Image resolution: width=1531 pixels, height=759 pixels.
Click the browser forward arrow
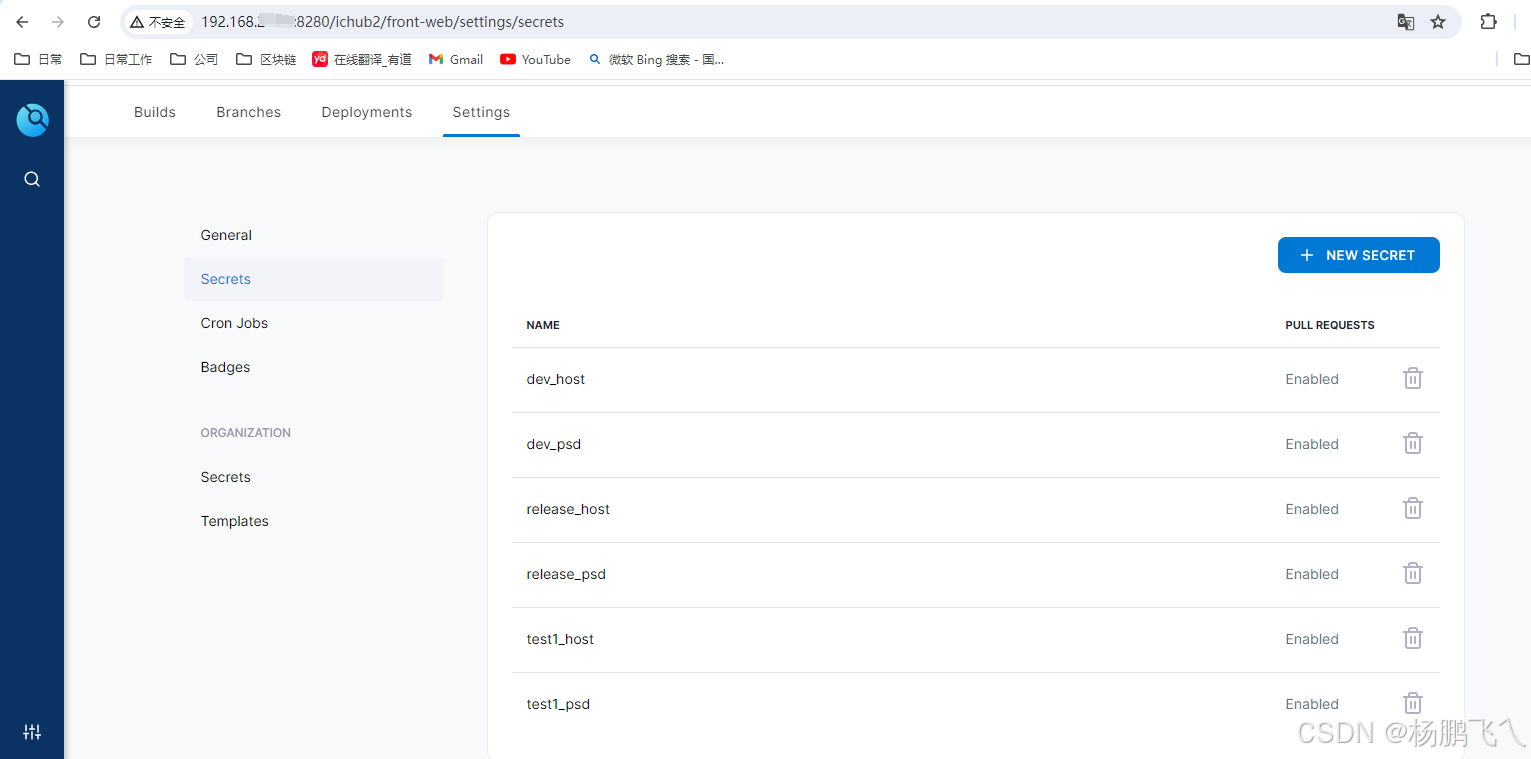pyautogui.click(x=58, y=22)
